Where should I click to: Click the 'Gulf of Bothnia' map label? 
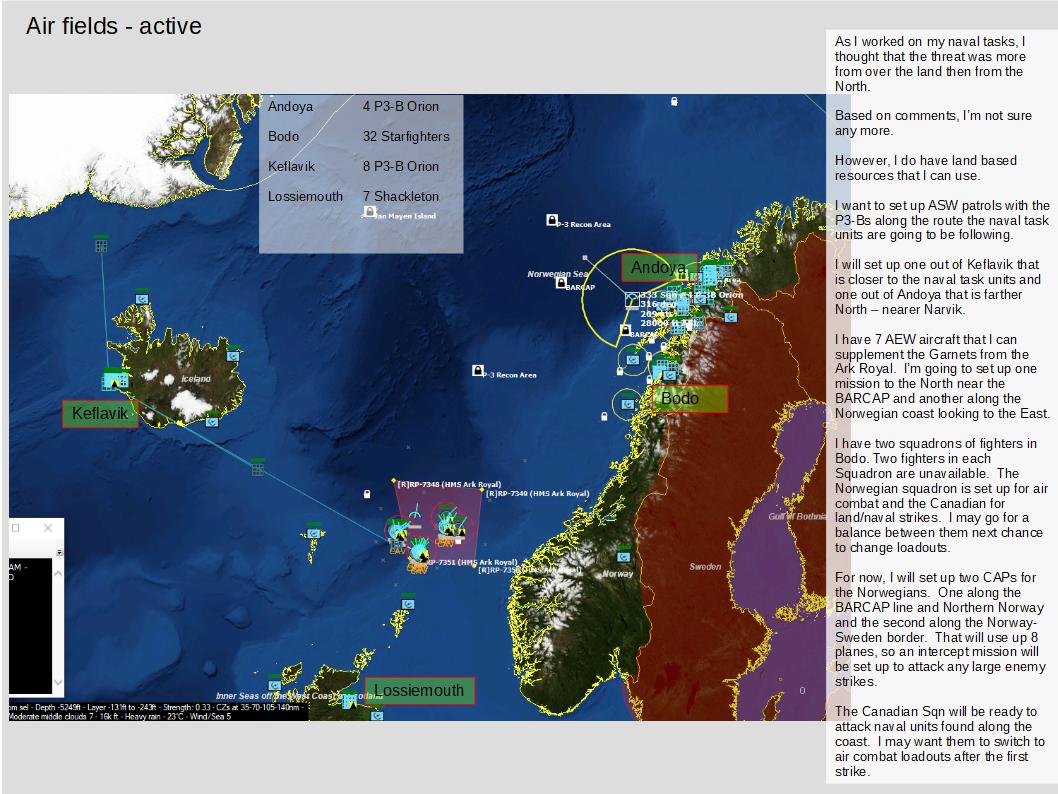coord(798,517)
